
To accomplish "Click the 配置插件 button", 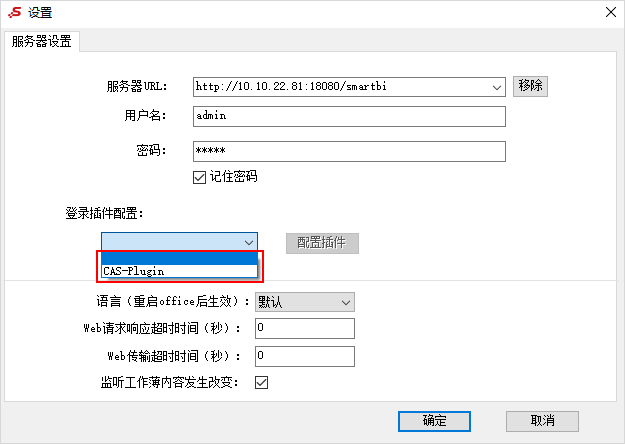I will point(322,243).
